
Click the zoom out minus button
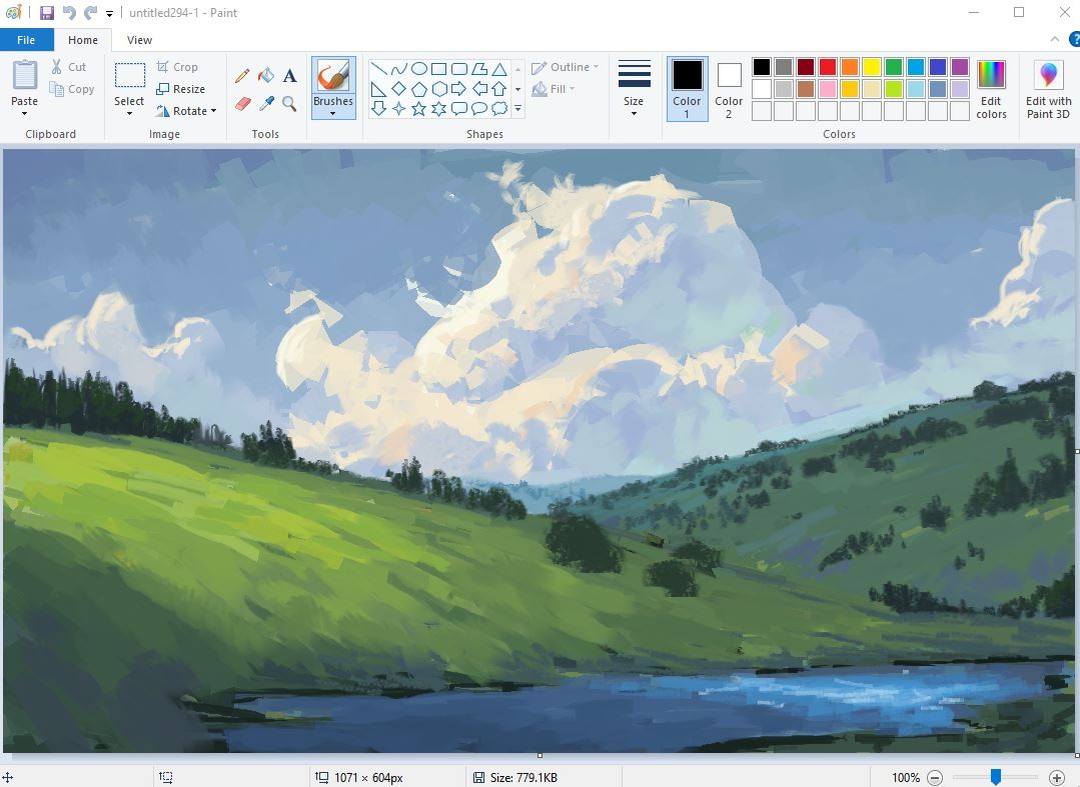tap(935, 778)
